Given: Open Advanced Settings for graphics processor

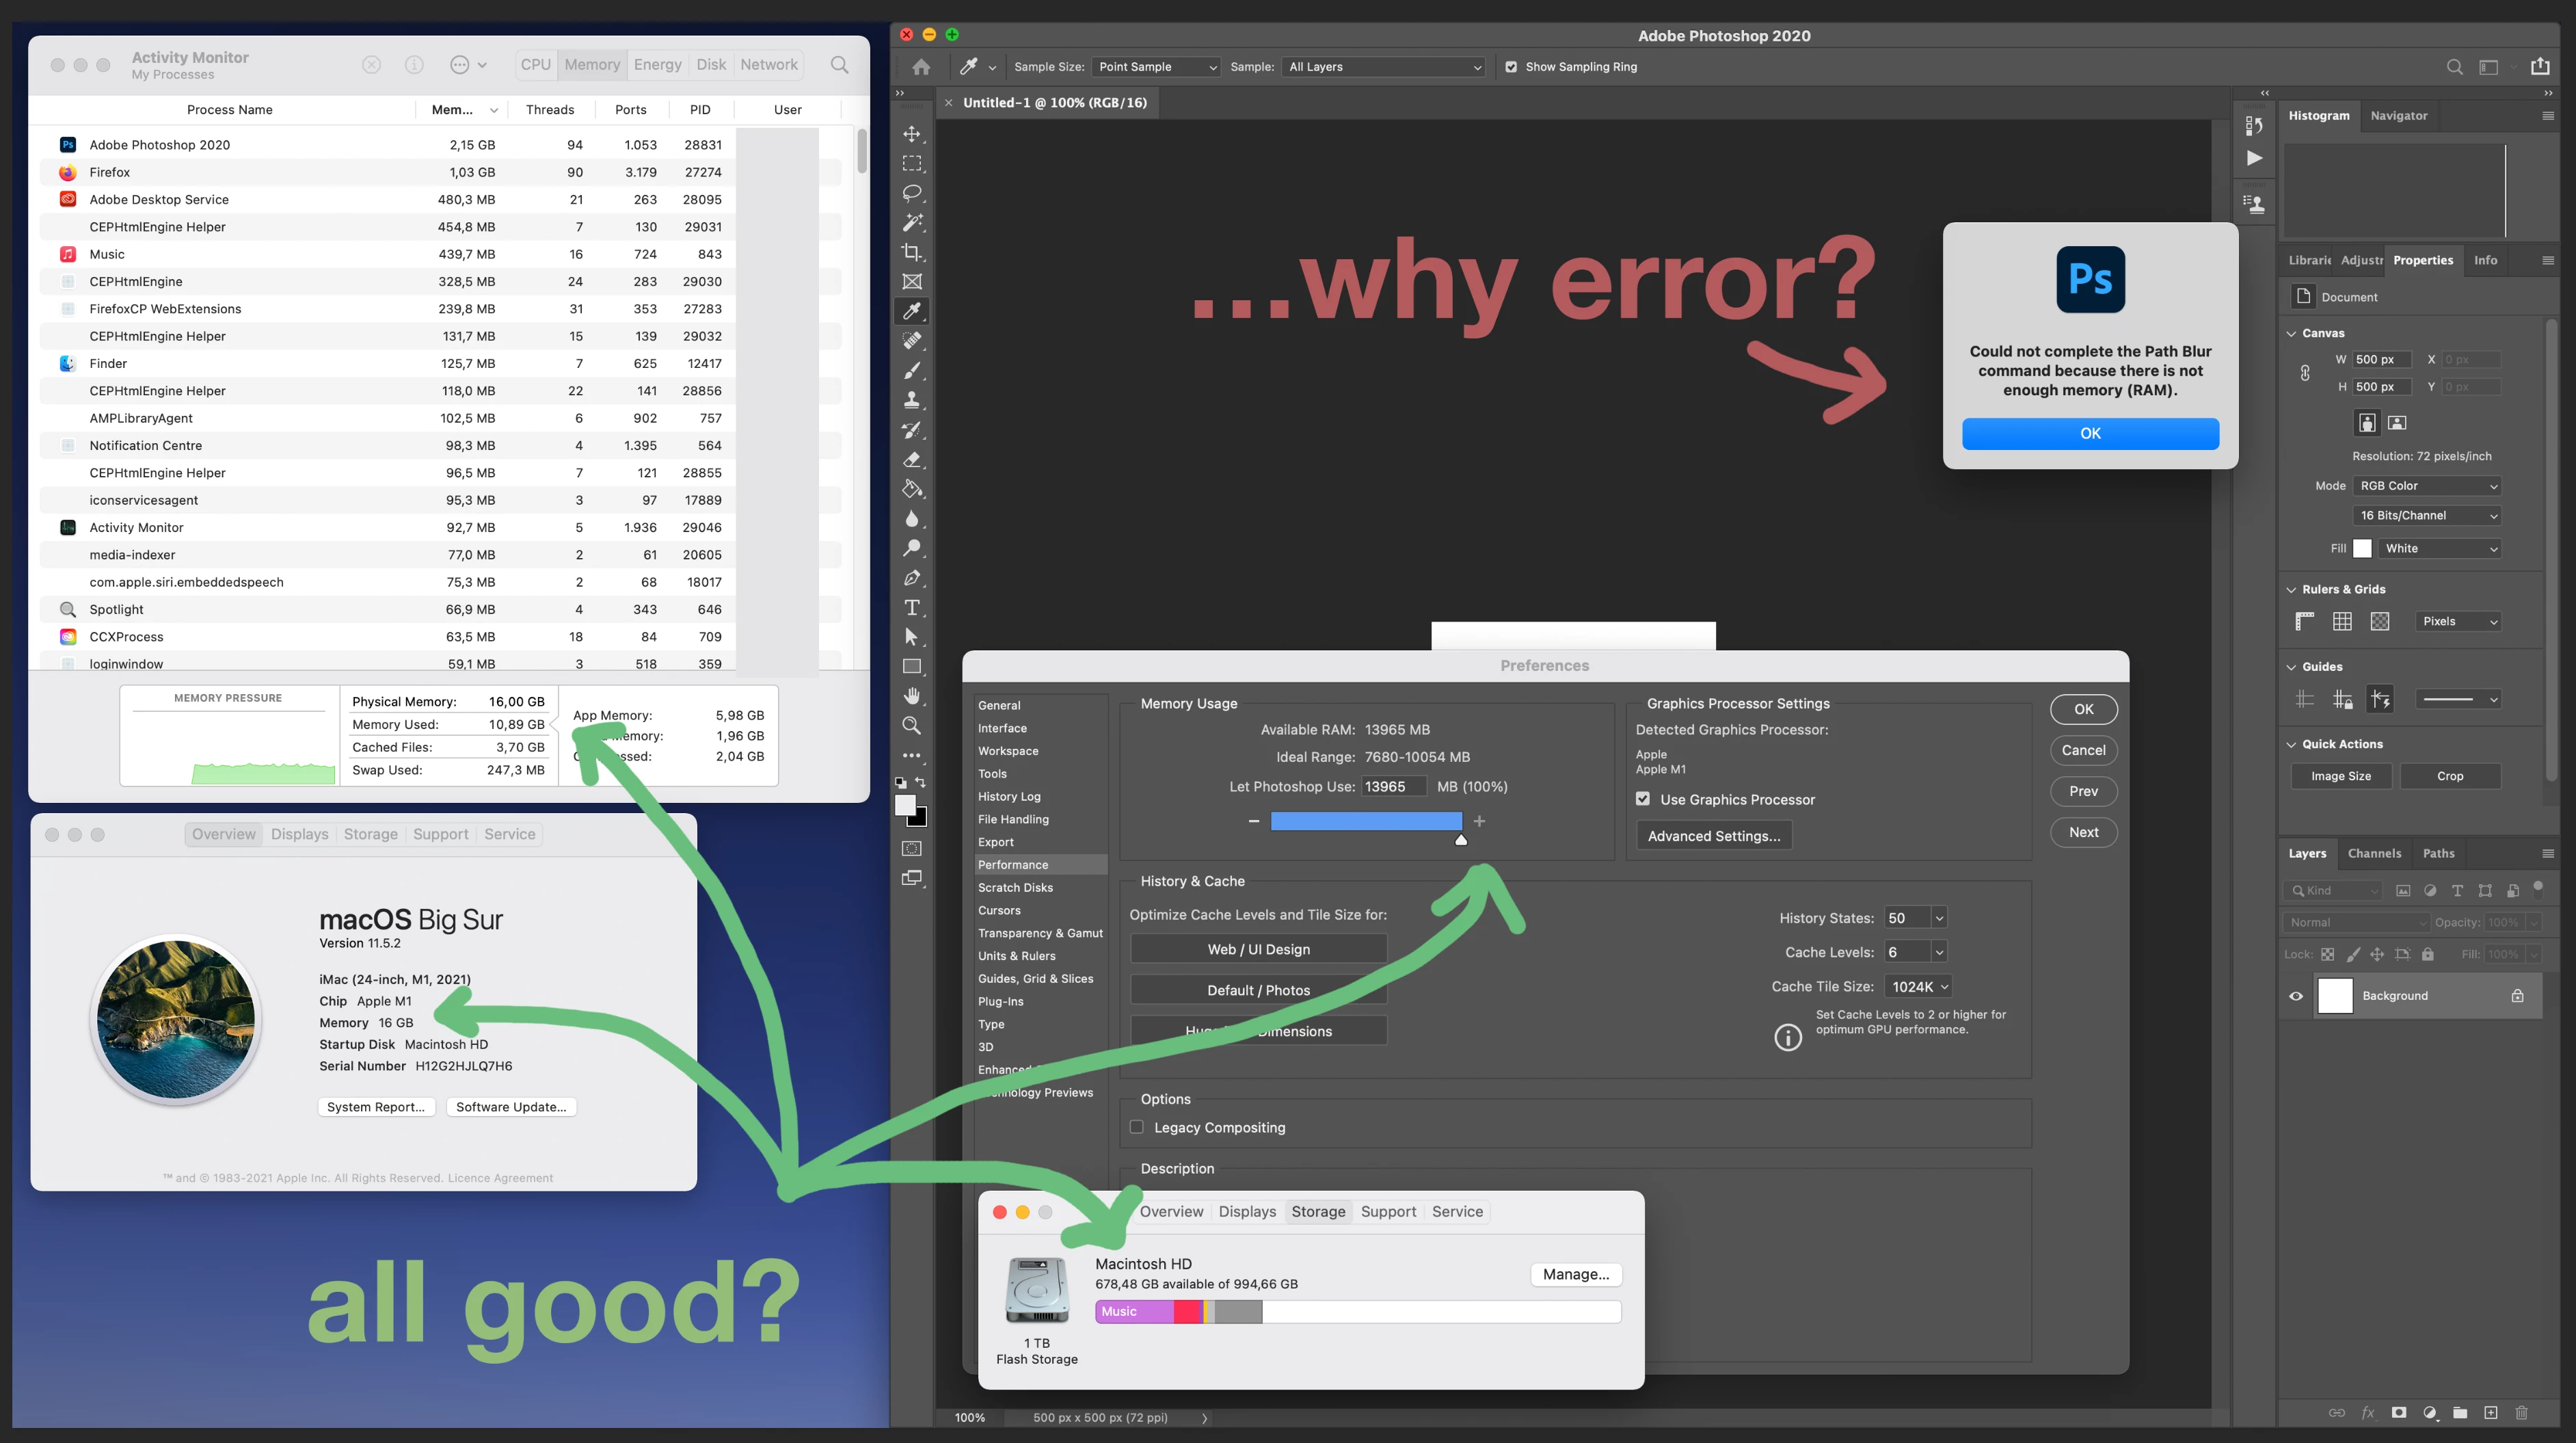Looking at the screenshot, I should pyautogui.click(x=1714, y=836).
